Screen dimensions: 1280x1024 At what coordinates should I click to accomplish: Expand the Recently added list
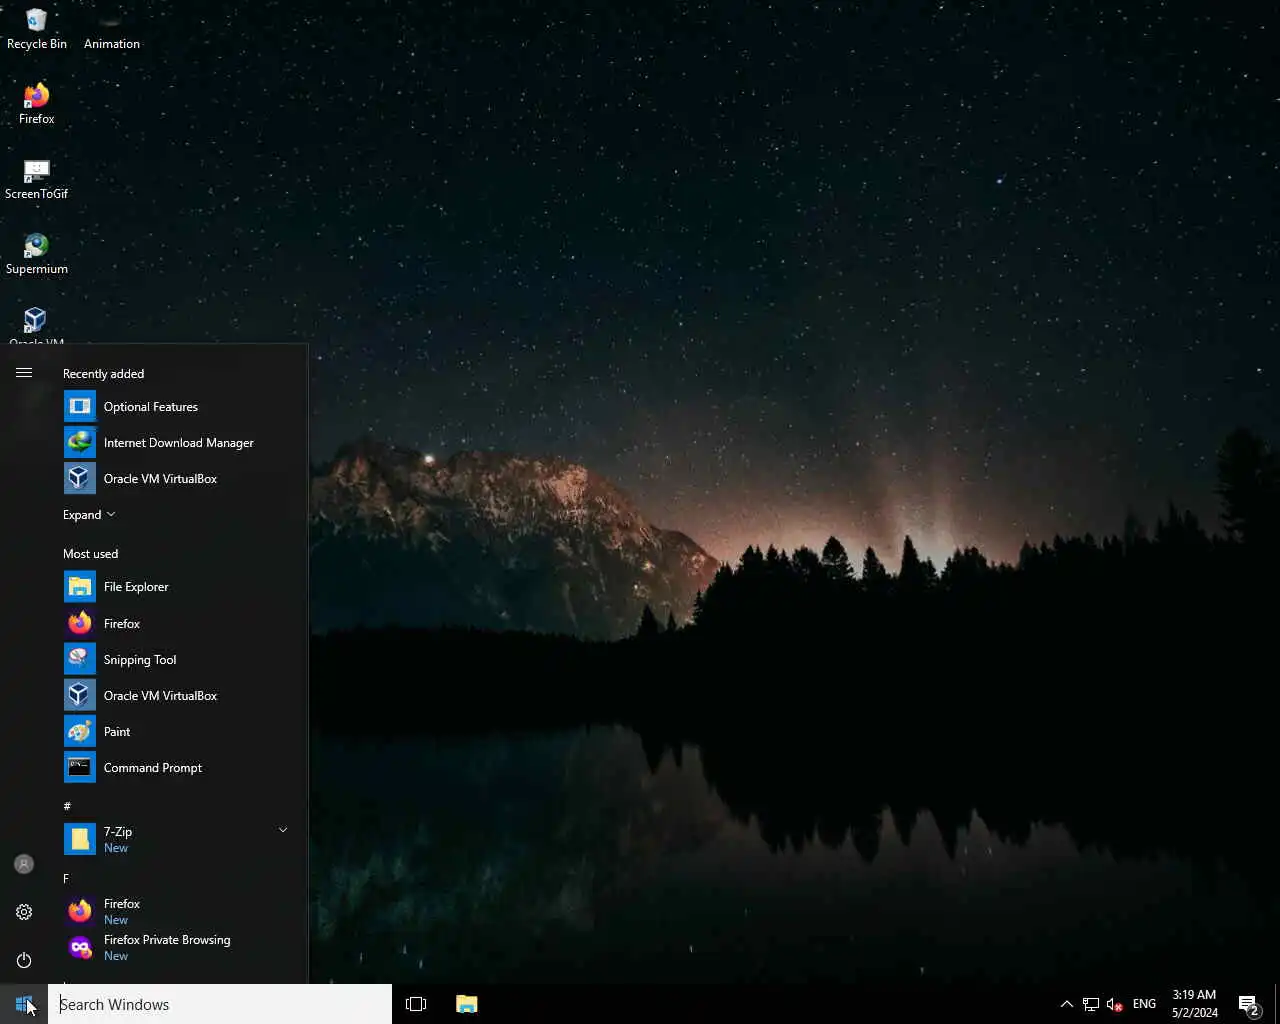(89, 515)
